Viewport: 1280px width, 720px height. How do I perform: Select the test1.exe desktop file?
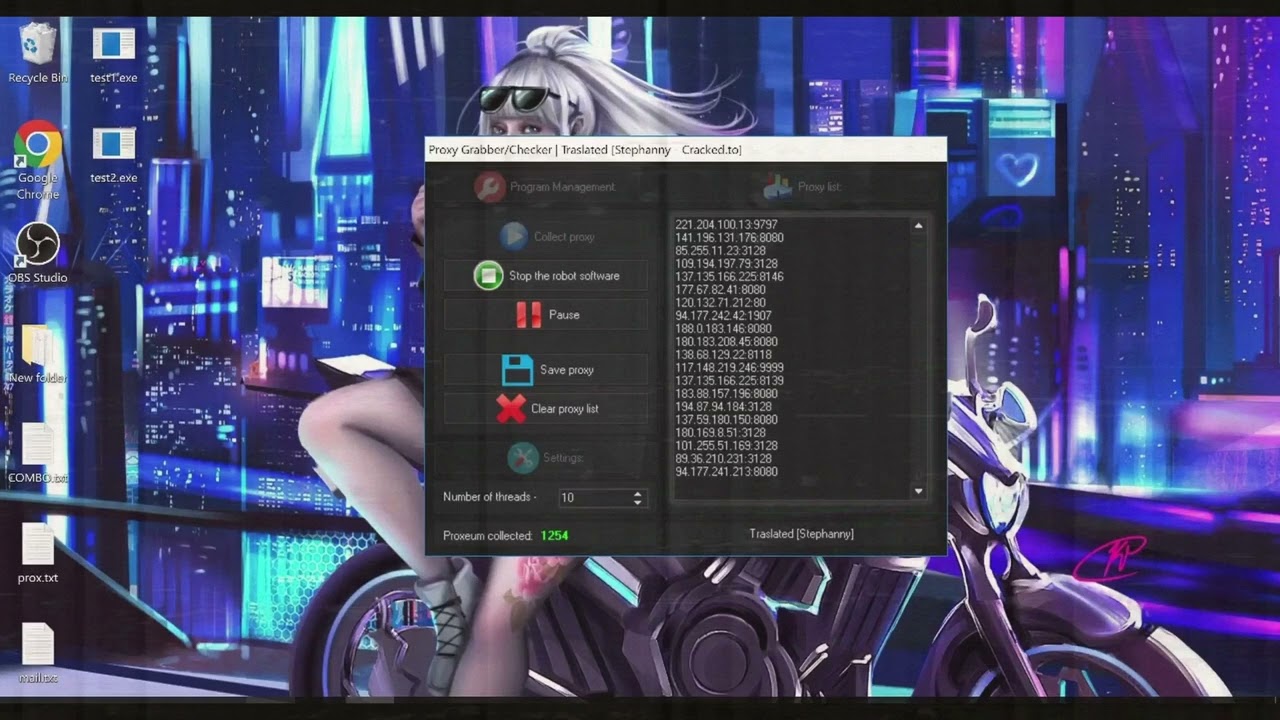pos(114,54)
